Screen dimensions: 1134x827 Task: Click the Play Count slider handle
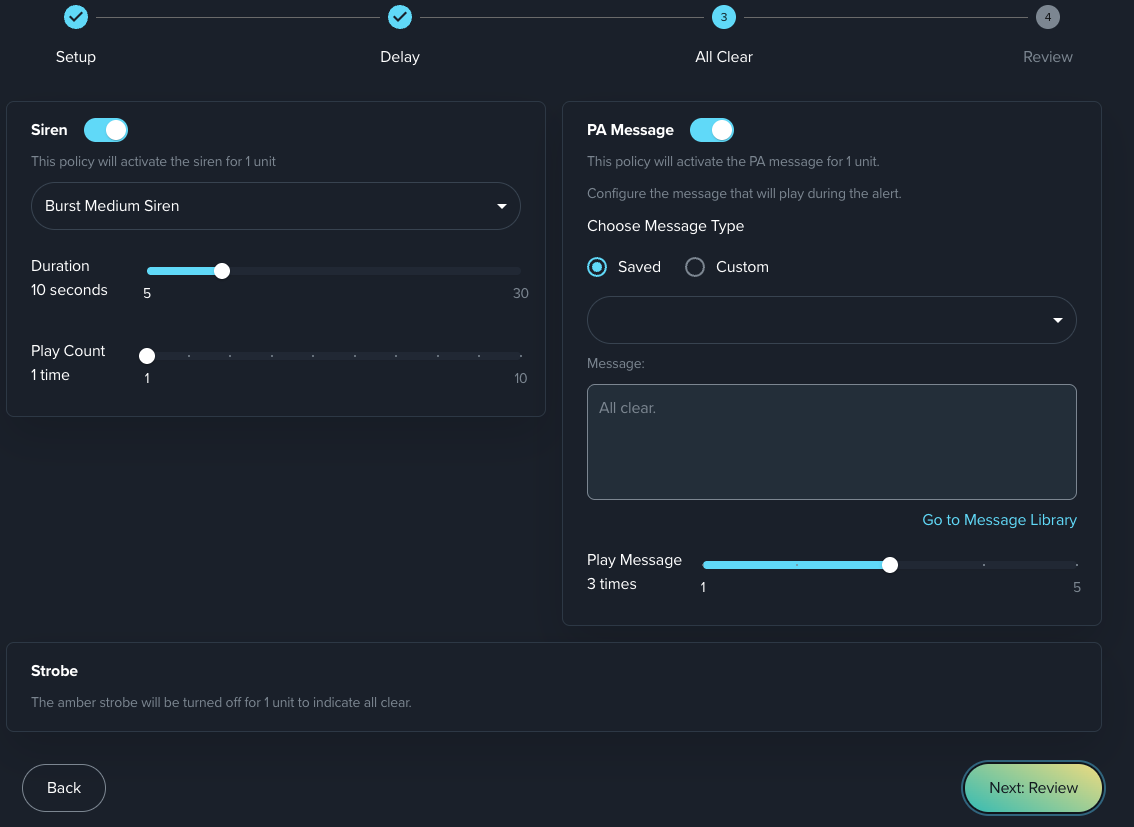147,356
